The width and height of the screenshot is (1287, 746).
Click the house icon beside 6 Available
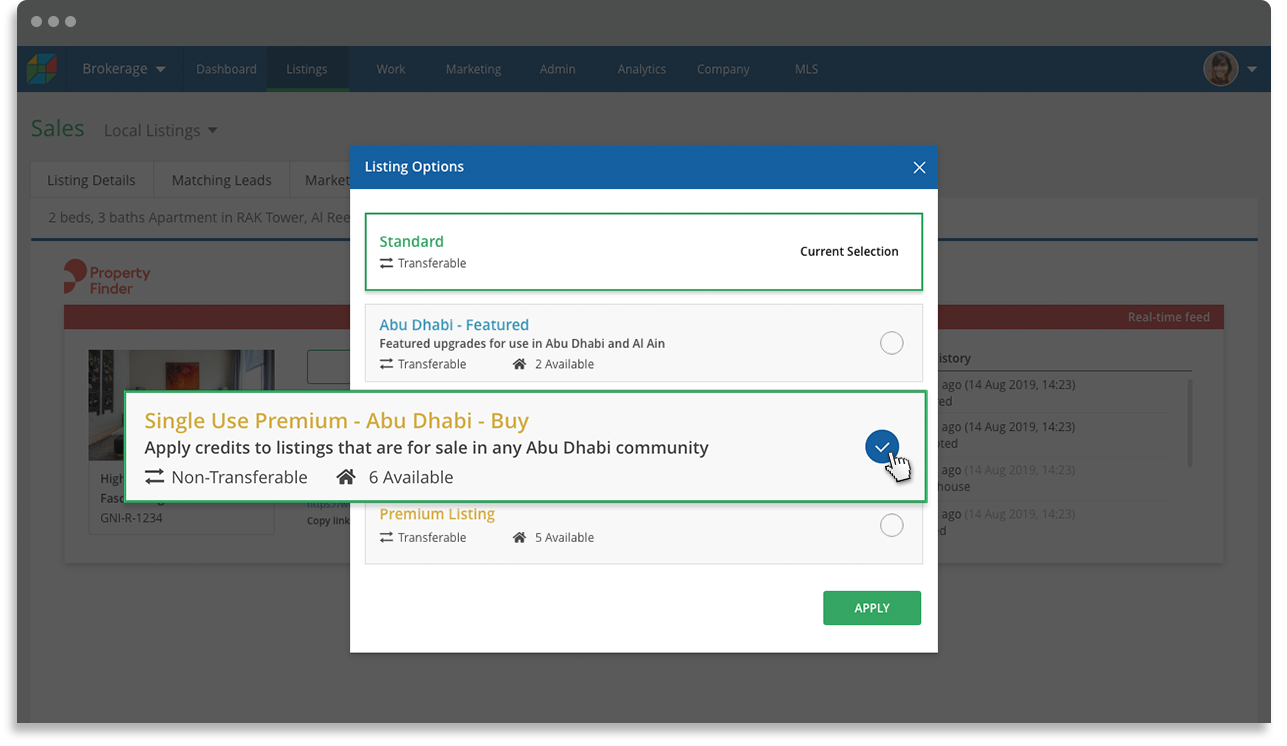(x=346, y=477)
